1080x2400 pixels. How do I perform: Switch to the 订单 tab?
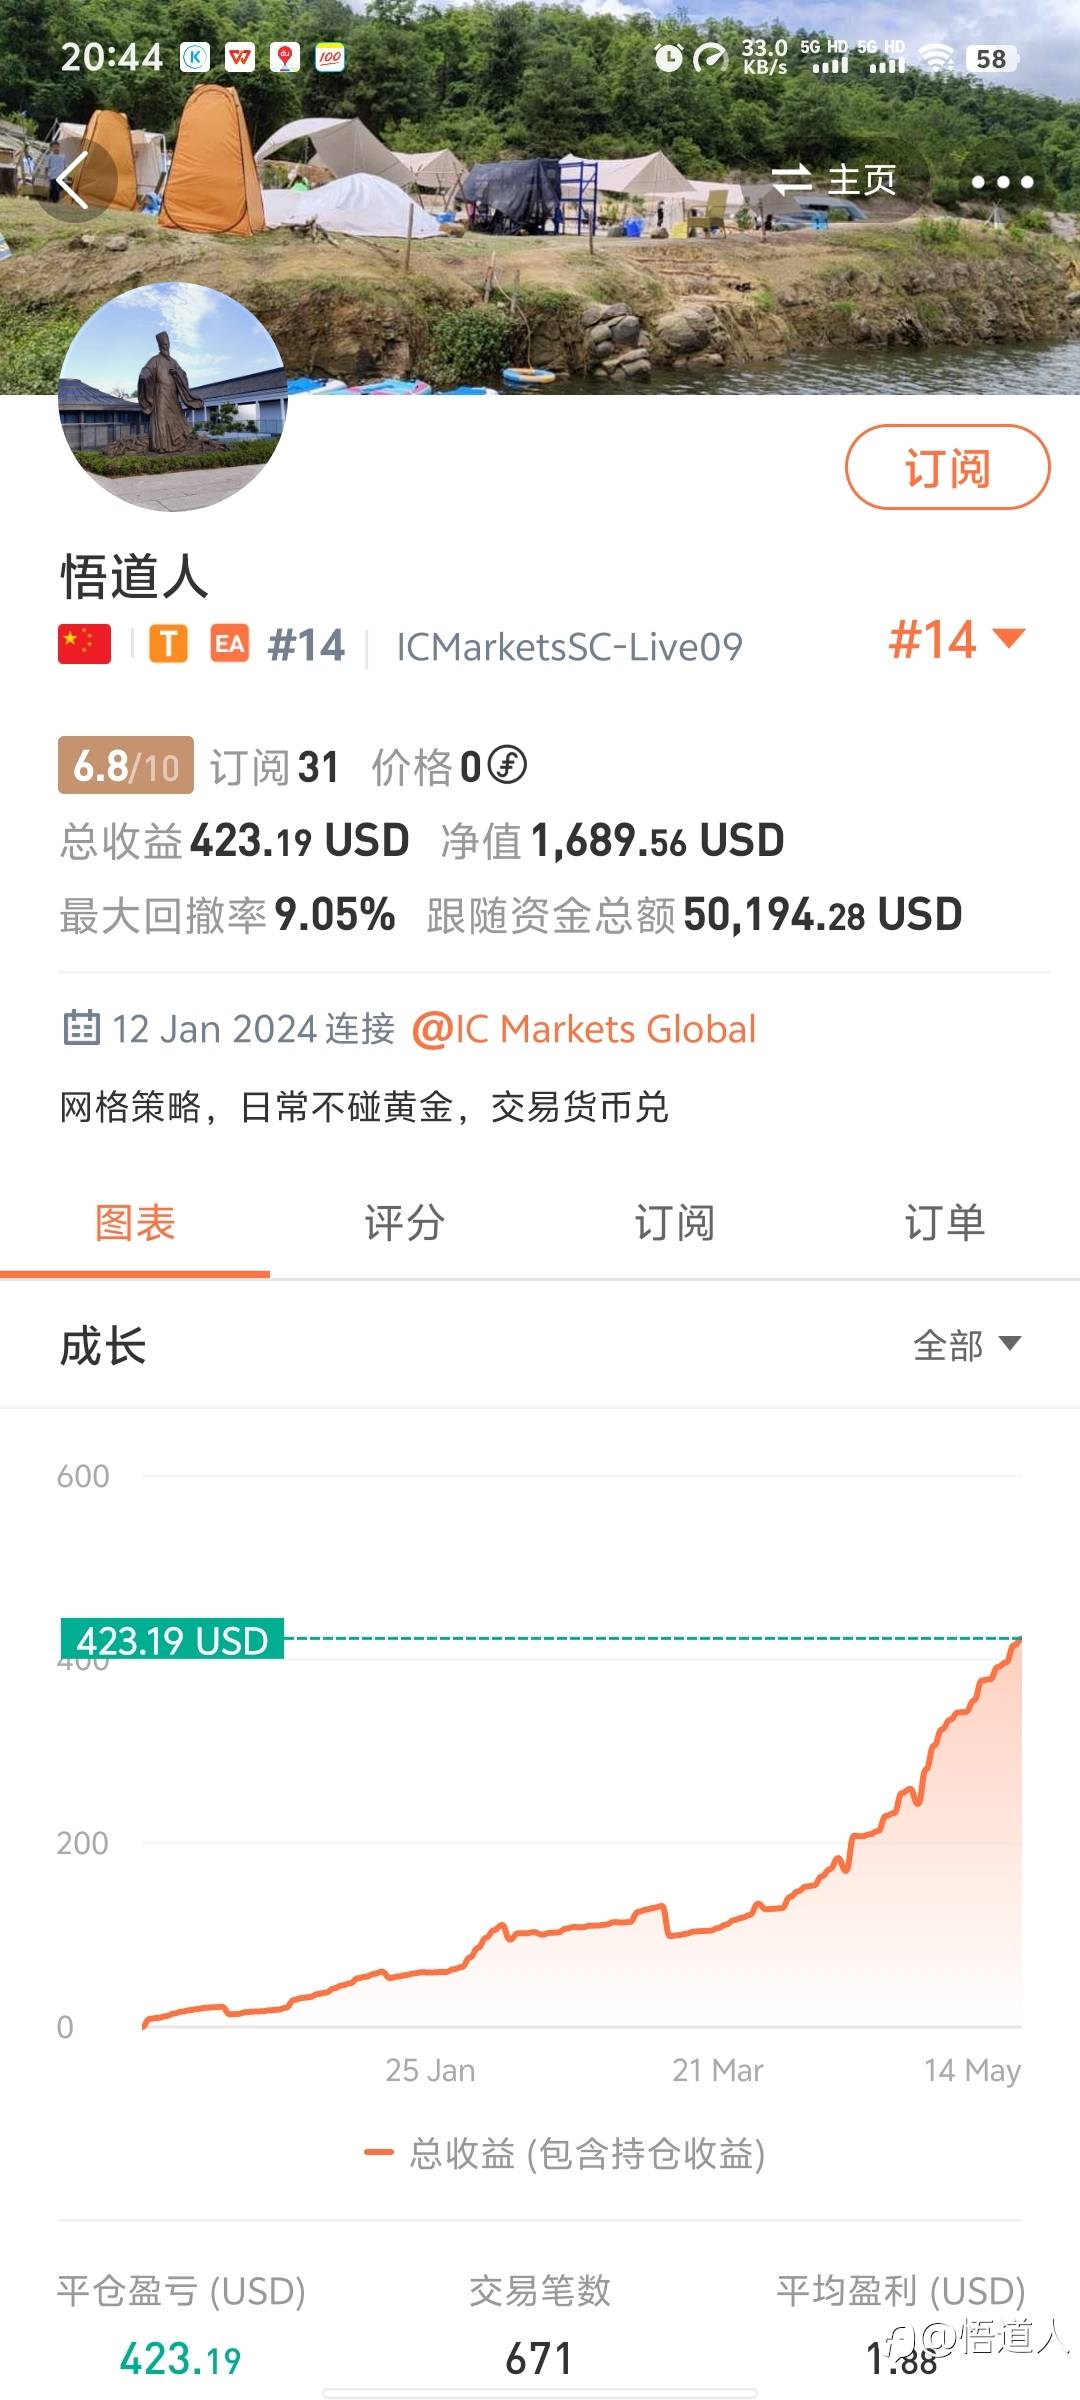pos(944,1223)
